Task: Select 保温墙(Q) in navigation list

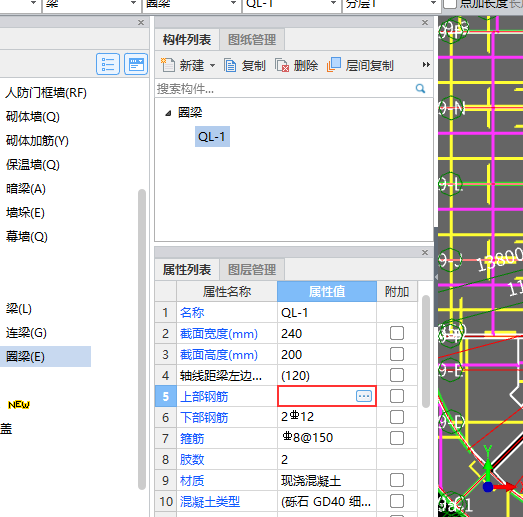Action: pyautogui.click(x=33, y=165)
